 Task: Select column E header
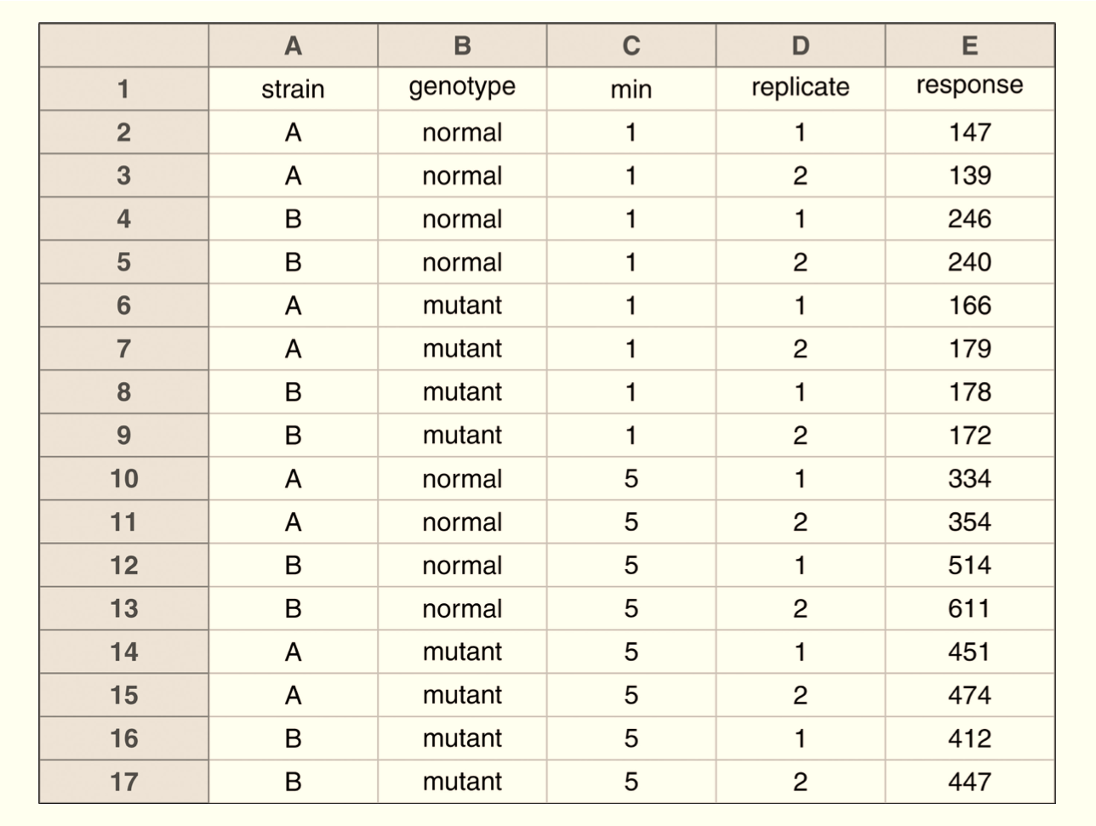pyautogui.click(x=969, y=45)
